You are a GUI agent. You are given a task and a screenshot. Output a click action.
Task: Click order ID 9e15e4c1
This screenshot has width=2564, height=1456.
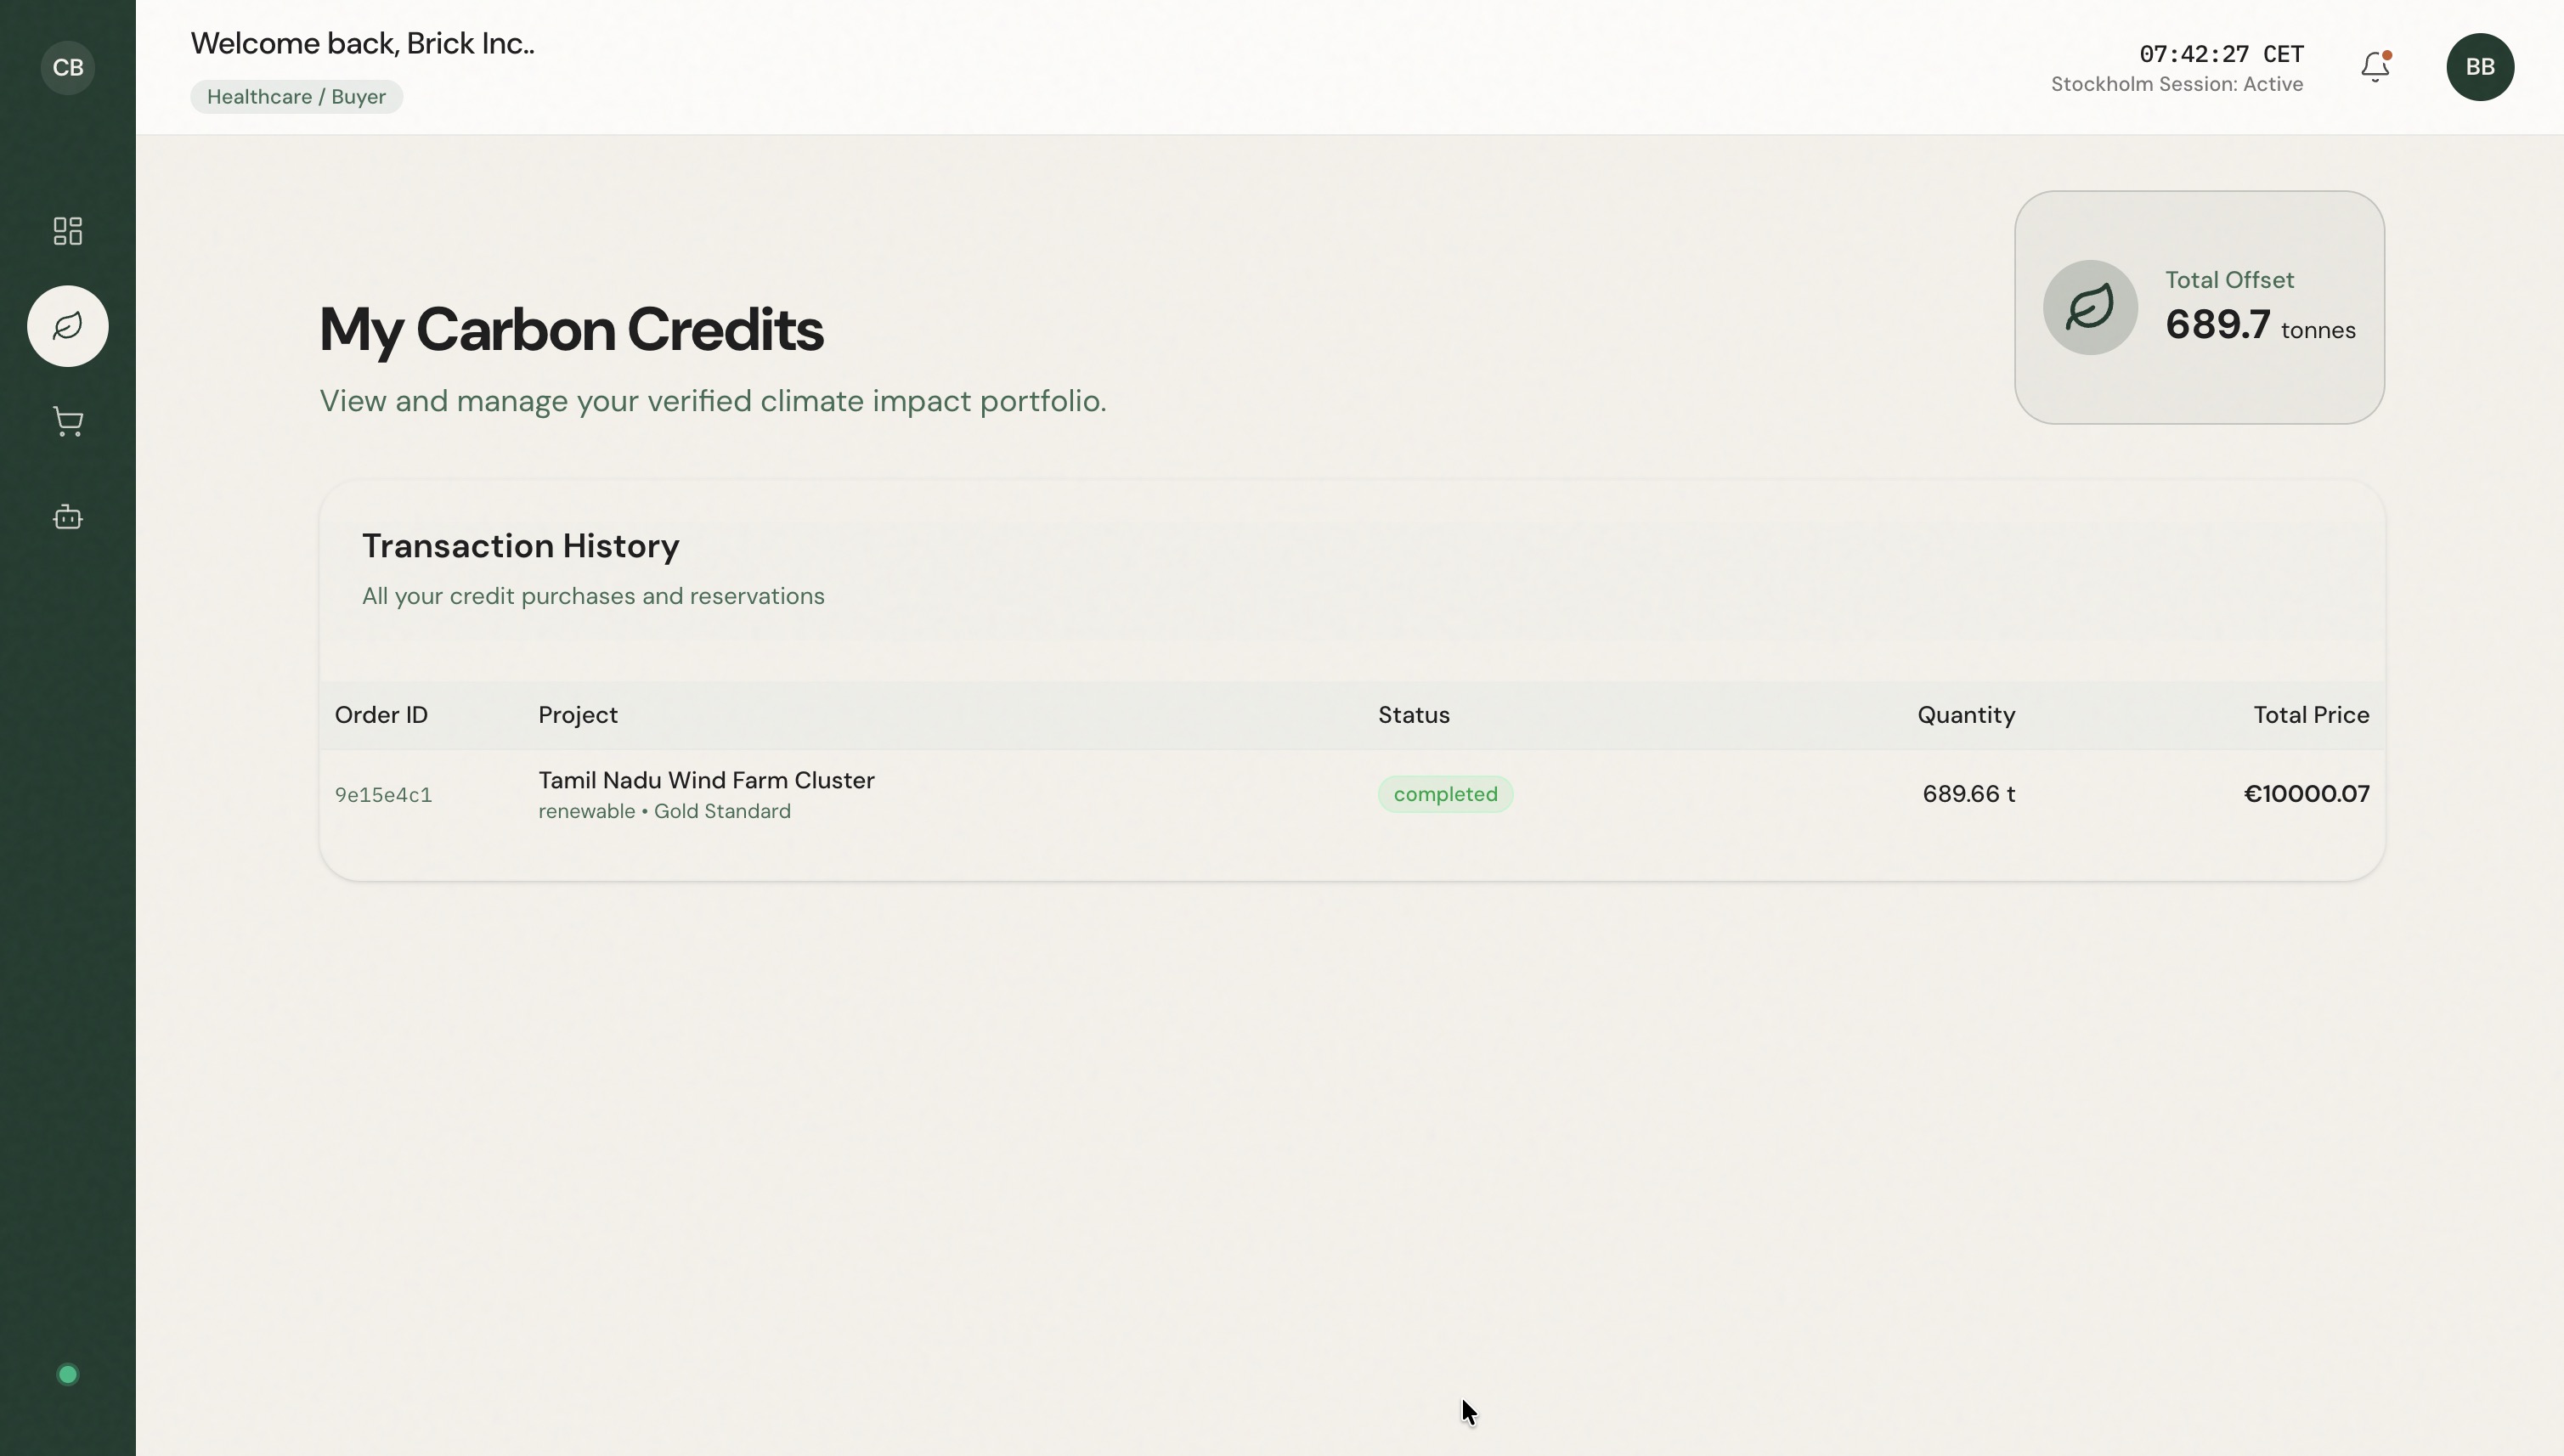(383, 795)
